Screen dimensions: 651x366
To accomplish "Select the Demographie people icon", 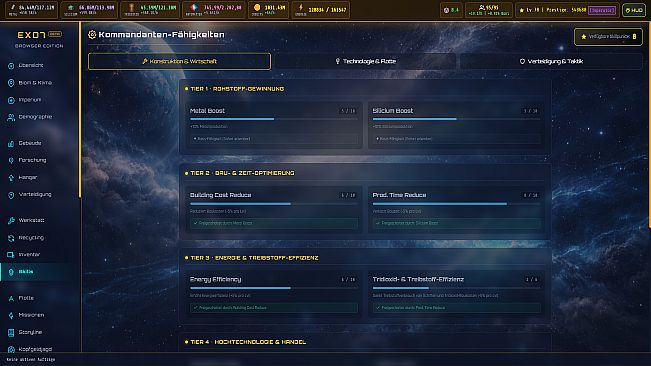I will 11,117.
